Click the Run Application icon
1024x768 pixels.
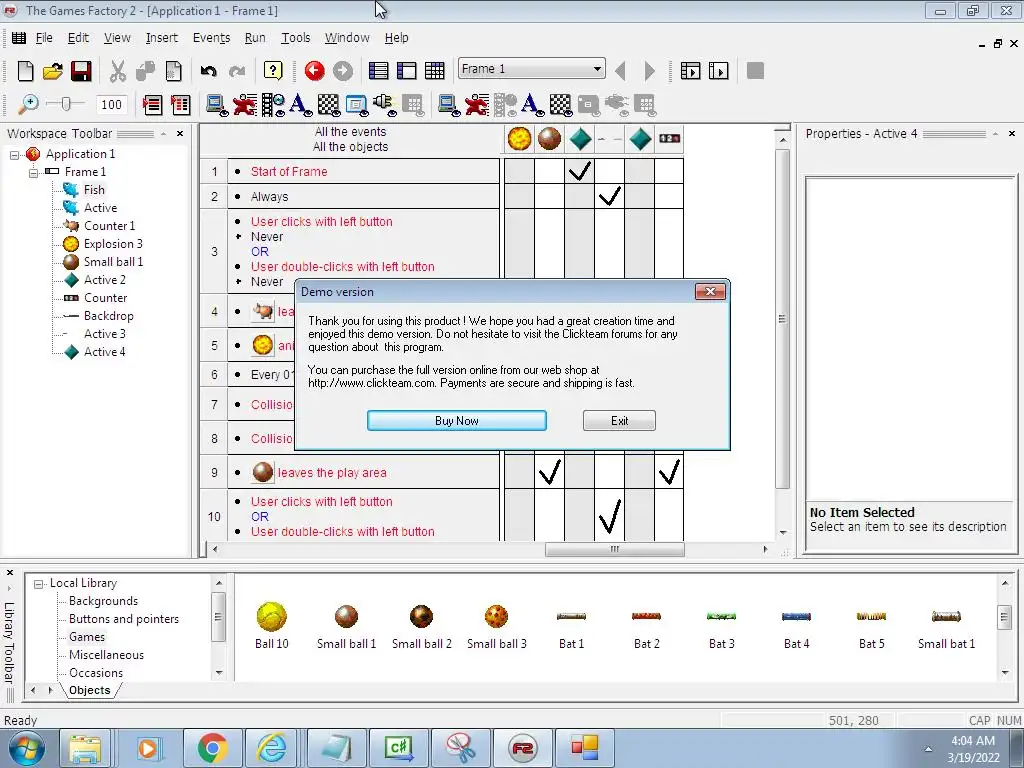point(690,71)
